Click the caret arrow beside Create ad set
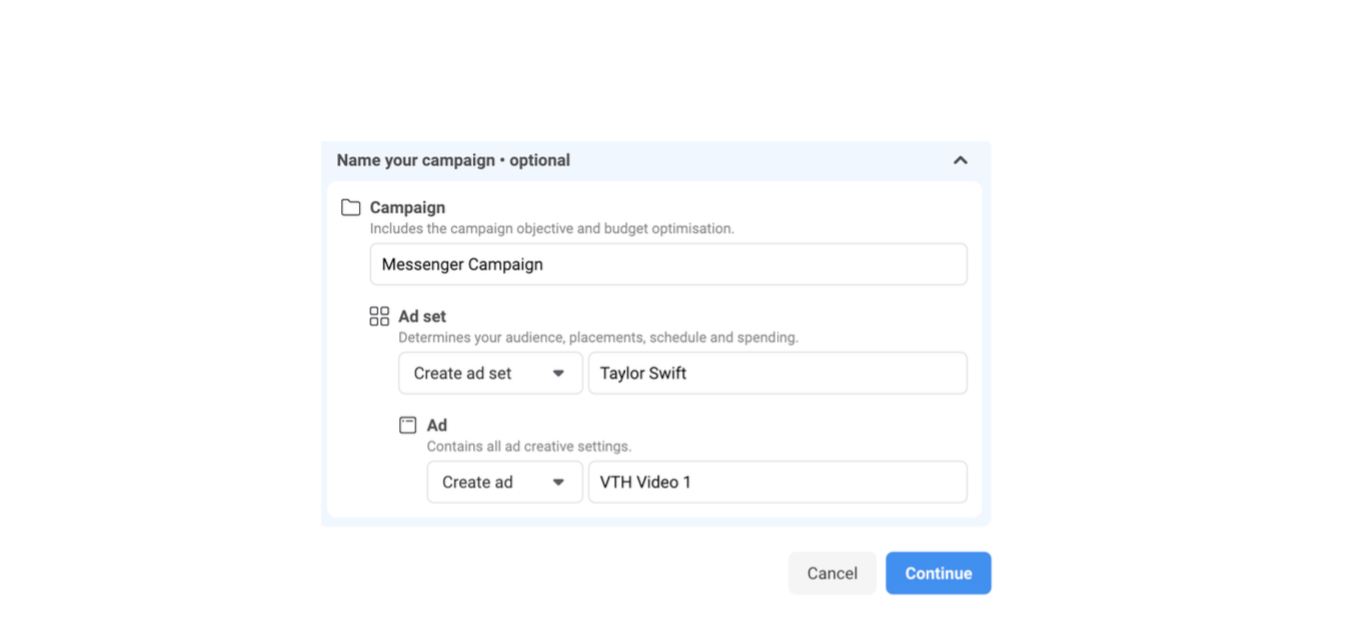This screenshot has height=638, width=1346. (x=559, y=373)
